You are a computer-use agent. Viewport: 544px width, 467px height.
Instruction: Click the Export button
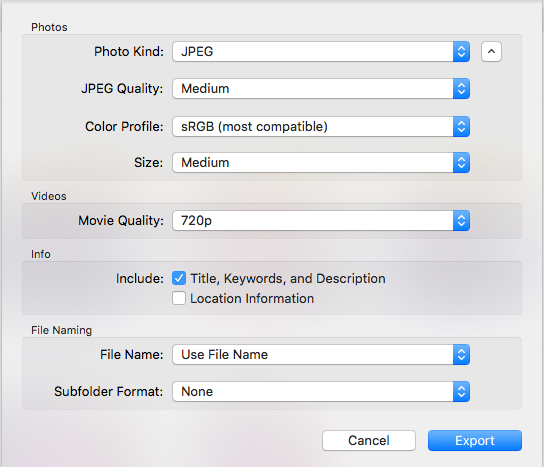pyautogui.click(x=475, y=441)
